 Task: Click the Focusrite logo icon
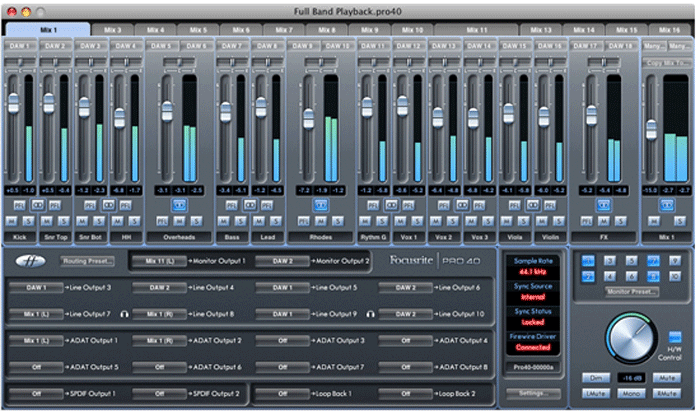point(32,261)
